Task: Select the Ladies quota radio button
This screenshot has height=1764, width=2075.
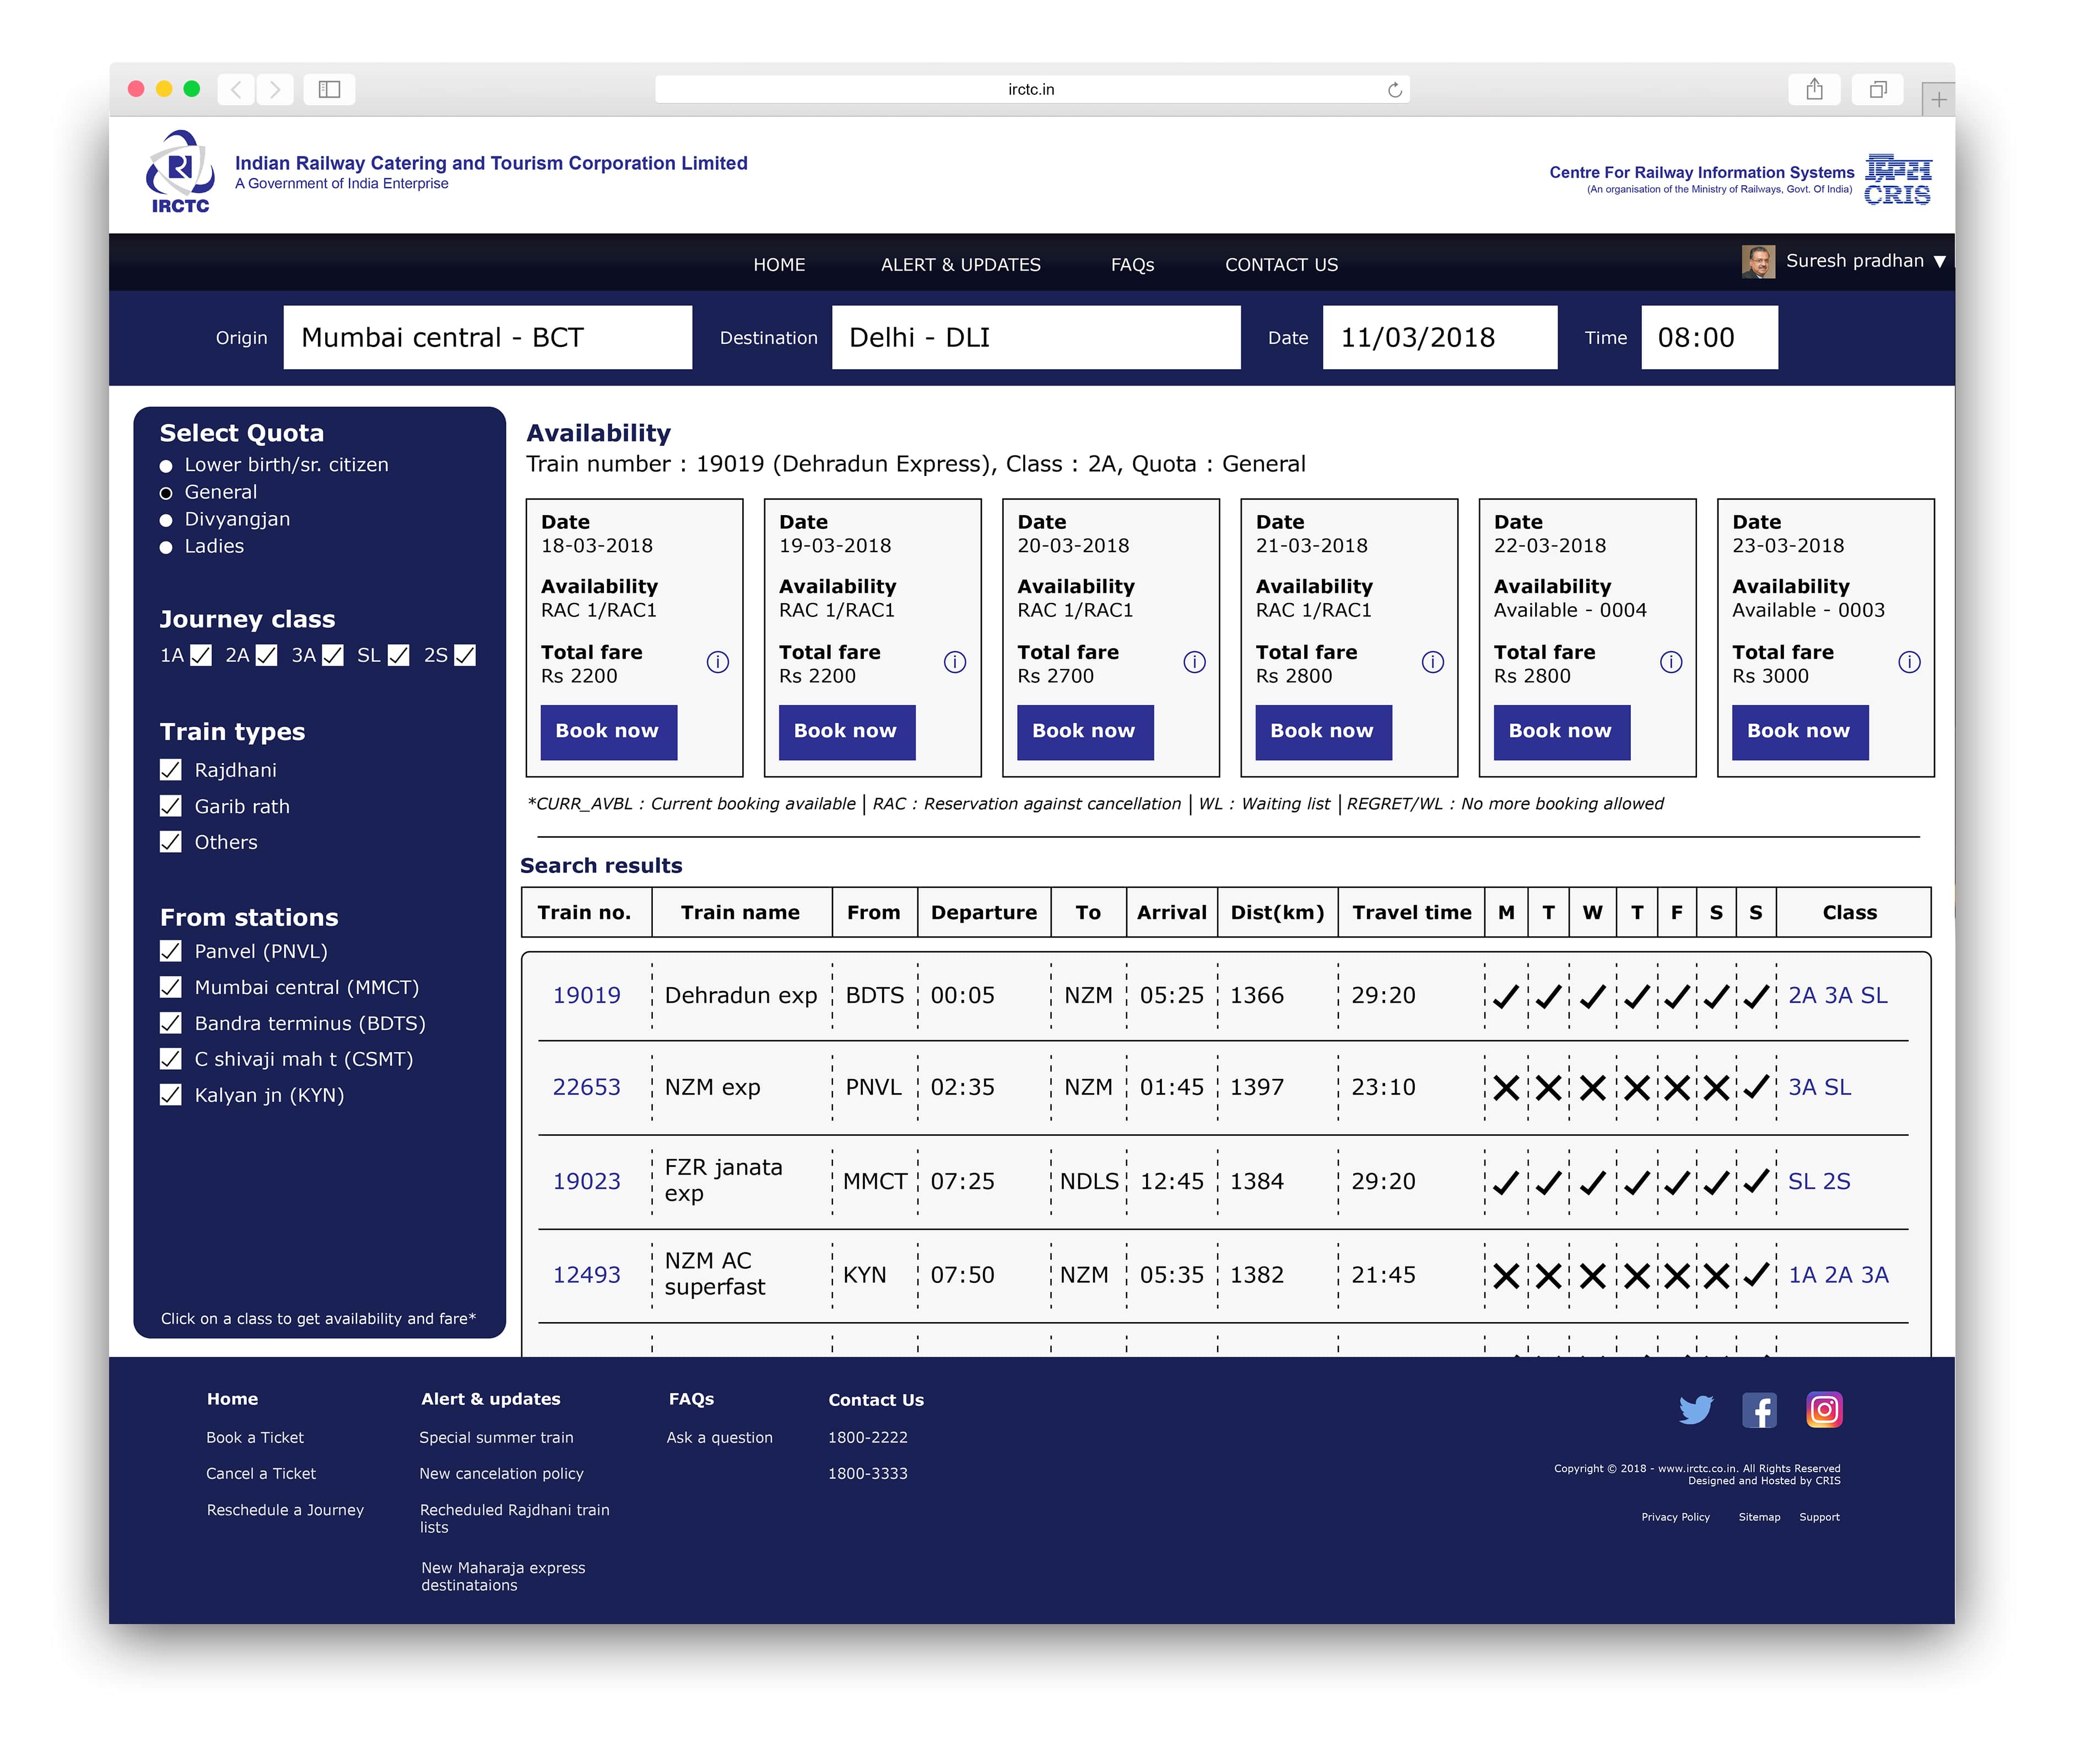Action: (166, 547)
